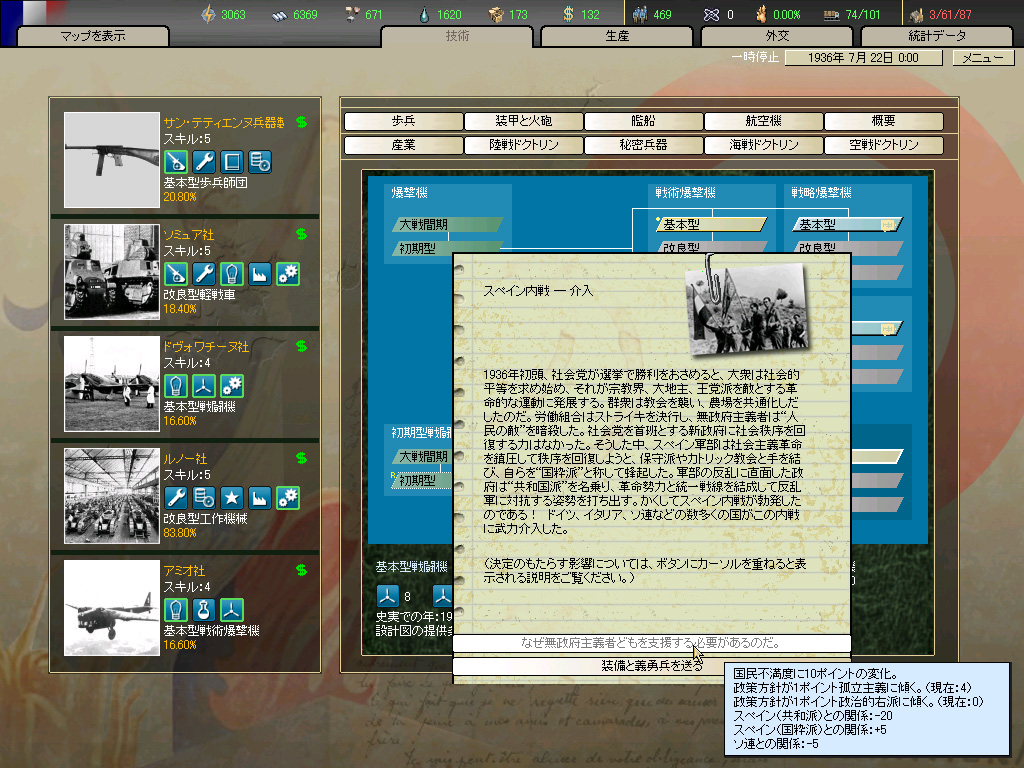This screenshot has height=768, width=1024.
Task: Click the ルノー社 factory photo thumbnail
Action: point(112,496)
